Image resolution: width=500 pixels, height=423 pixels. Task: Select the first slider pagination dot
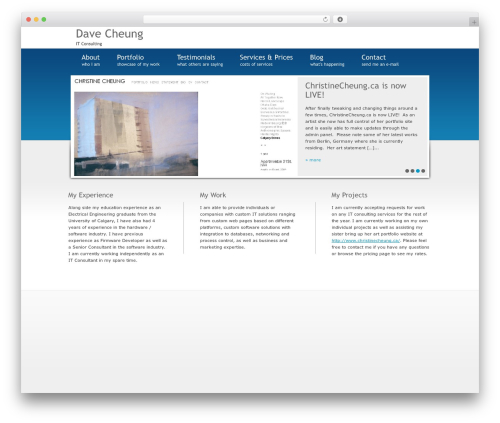407,171
